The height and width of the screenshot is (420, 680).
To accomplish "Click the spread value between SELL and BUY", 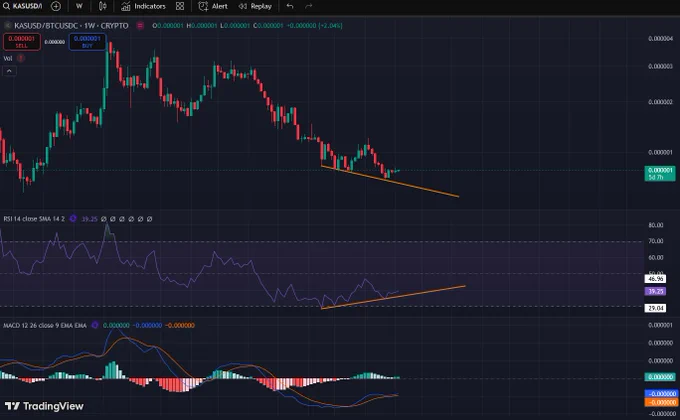I will pyautogui.click(x=55, y=42).
